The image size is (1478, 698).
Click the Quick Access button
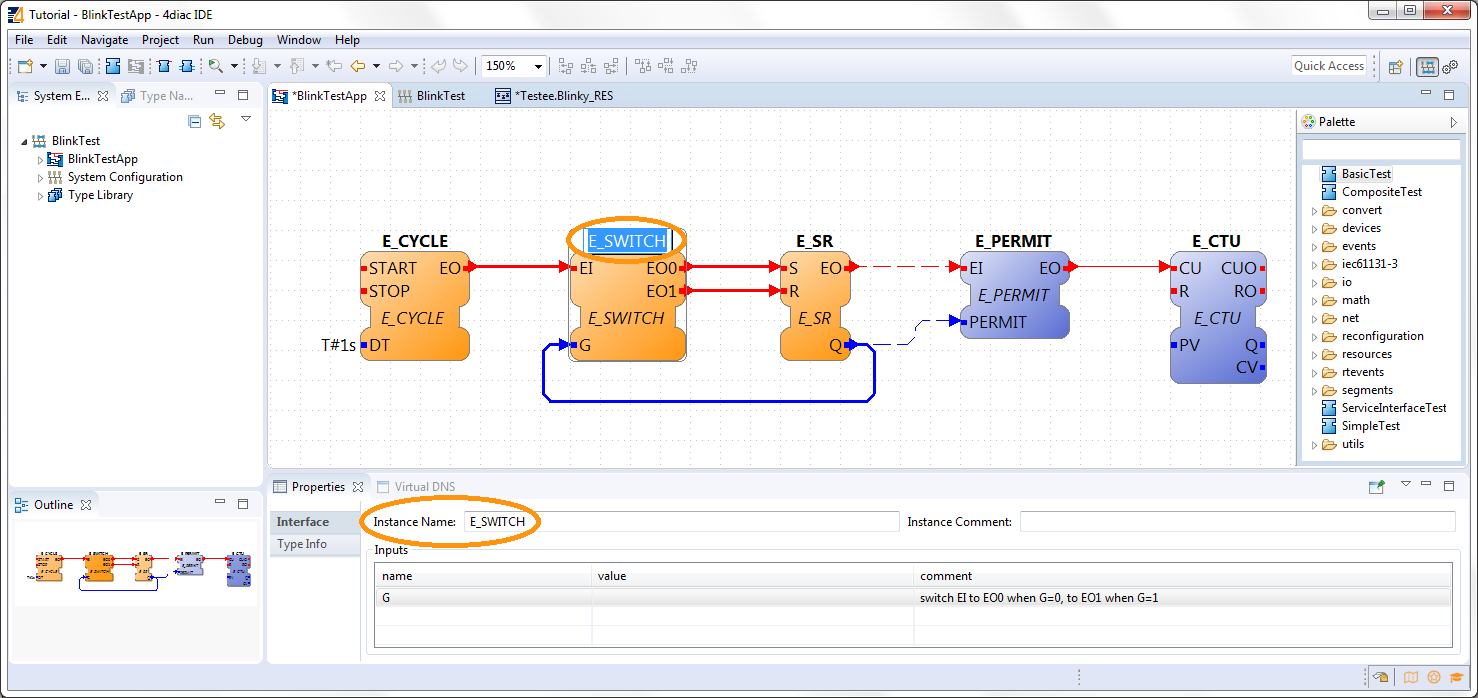(1329, 65)
